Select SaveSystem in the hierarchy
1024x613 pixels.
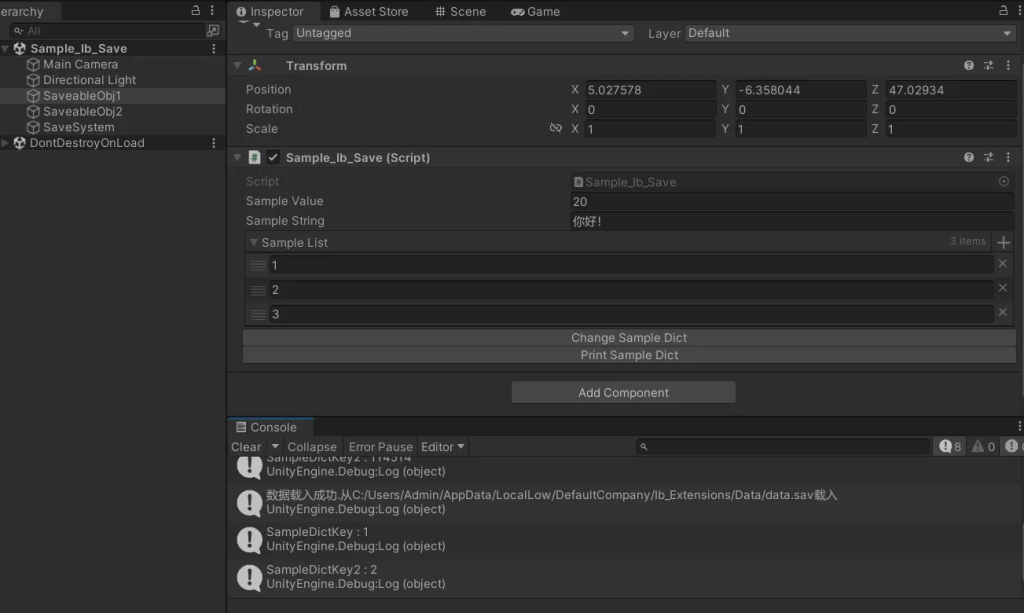(x=78, y=127)
